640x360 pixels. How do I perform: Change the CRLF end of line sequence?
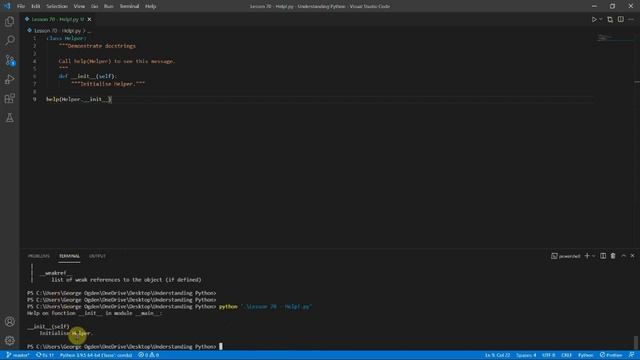coord(566,355)
